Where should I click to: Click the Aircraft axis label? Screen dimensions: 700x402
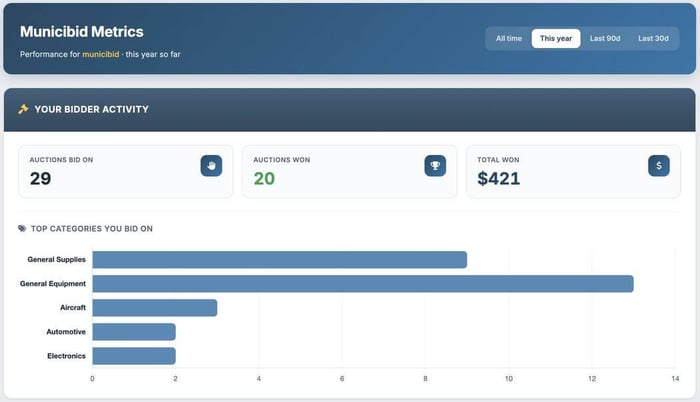[x=73, y=308]
